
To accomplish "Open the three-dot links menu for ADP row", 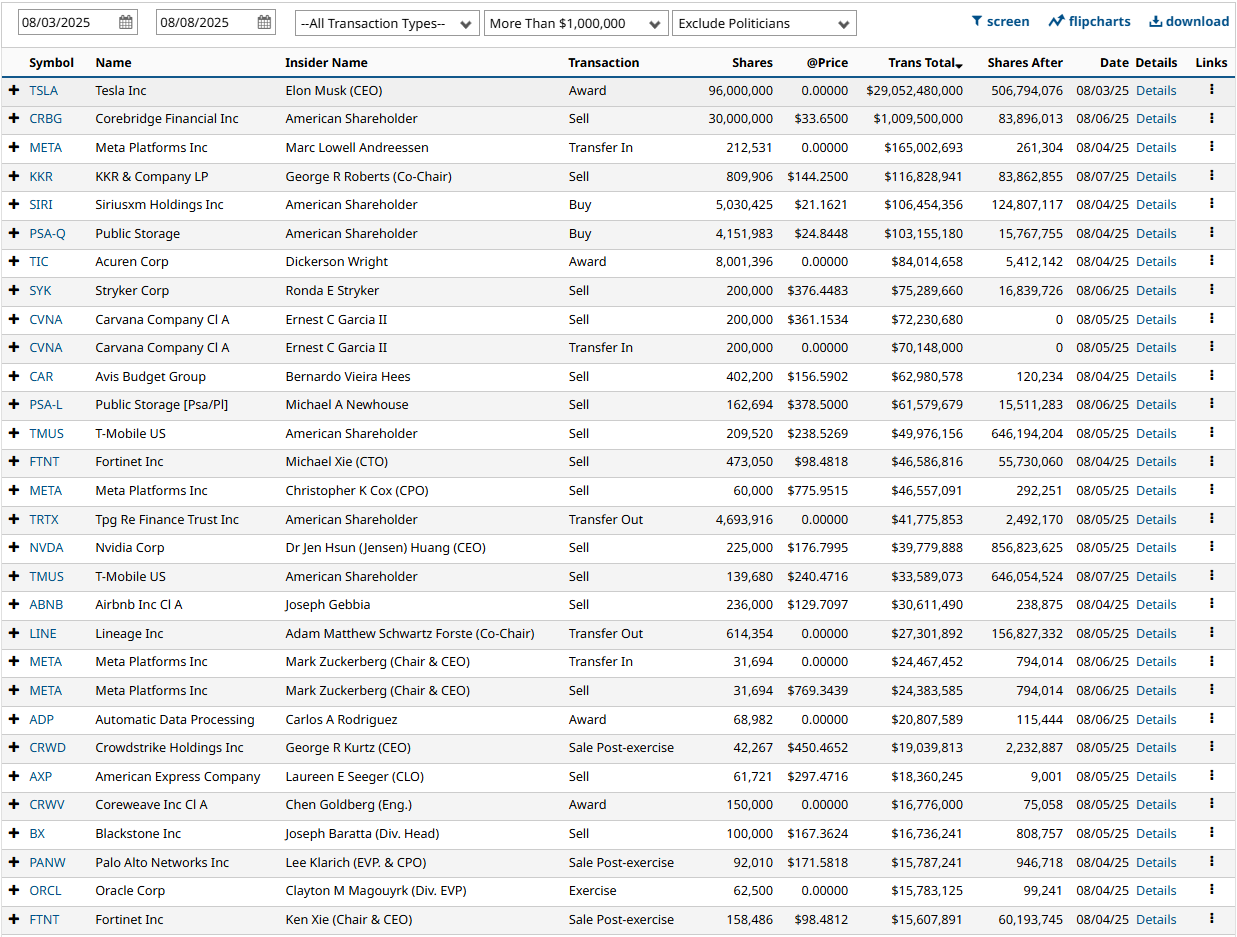I will pyautogui.click(x=1211, y=719).
